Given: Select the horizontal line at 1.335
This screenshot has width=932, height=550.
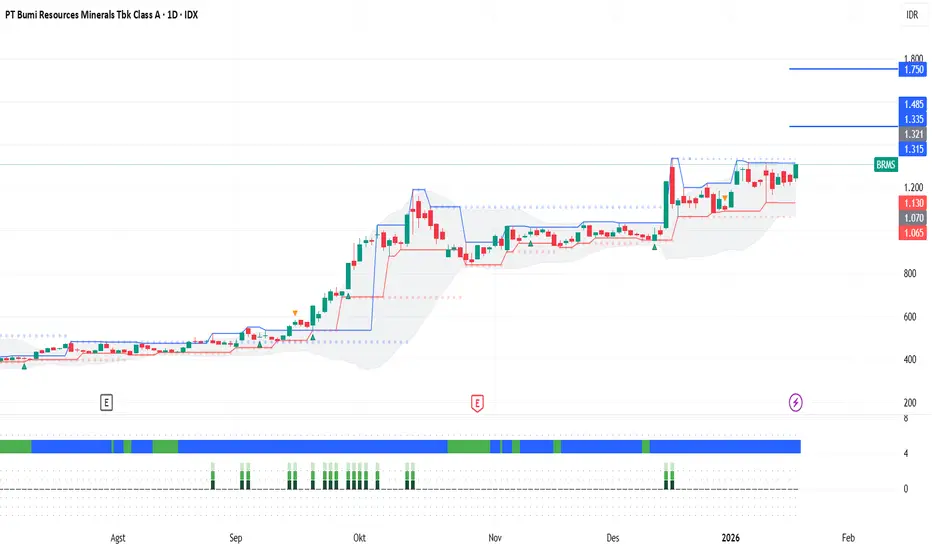Looking at the screenshot, I should (x=843, y=126).
